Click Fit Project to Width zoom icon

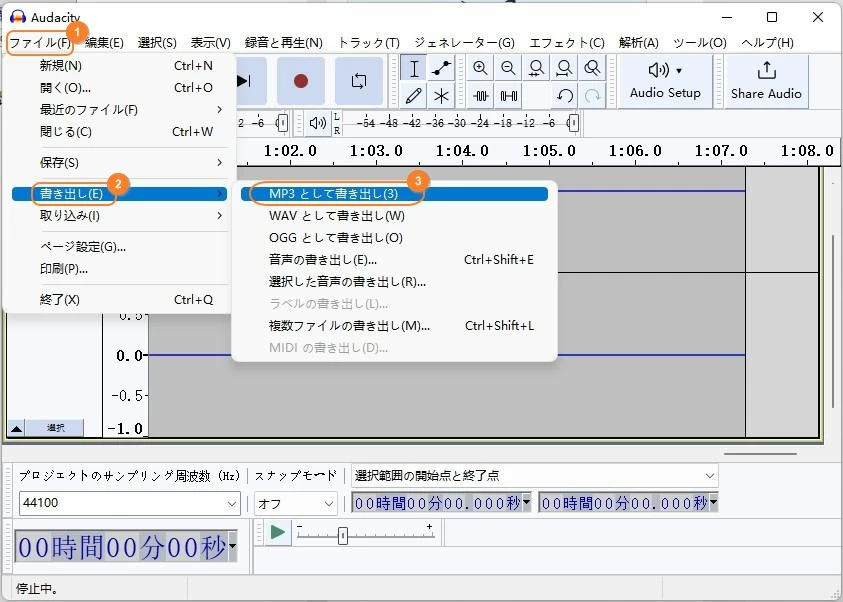(x=563, y=68)
